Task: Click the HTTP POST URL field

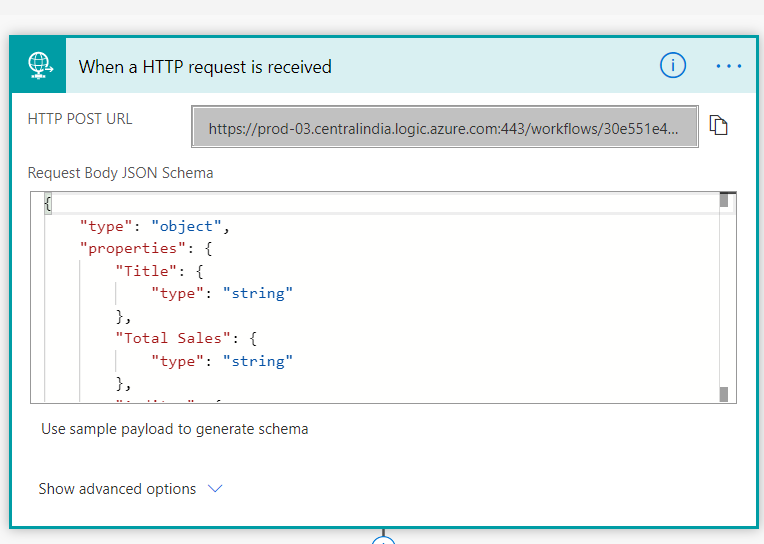Action: 445,127
